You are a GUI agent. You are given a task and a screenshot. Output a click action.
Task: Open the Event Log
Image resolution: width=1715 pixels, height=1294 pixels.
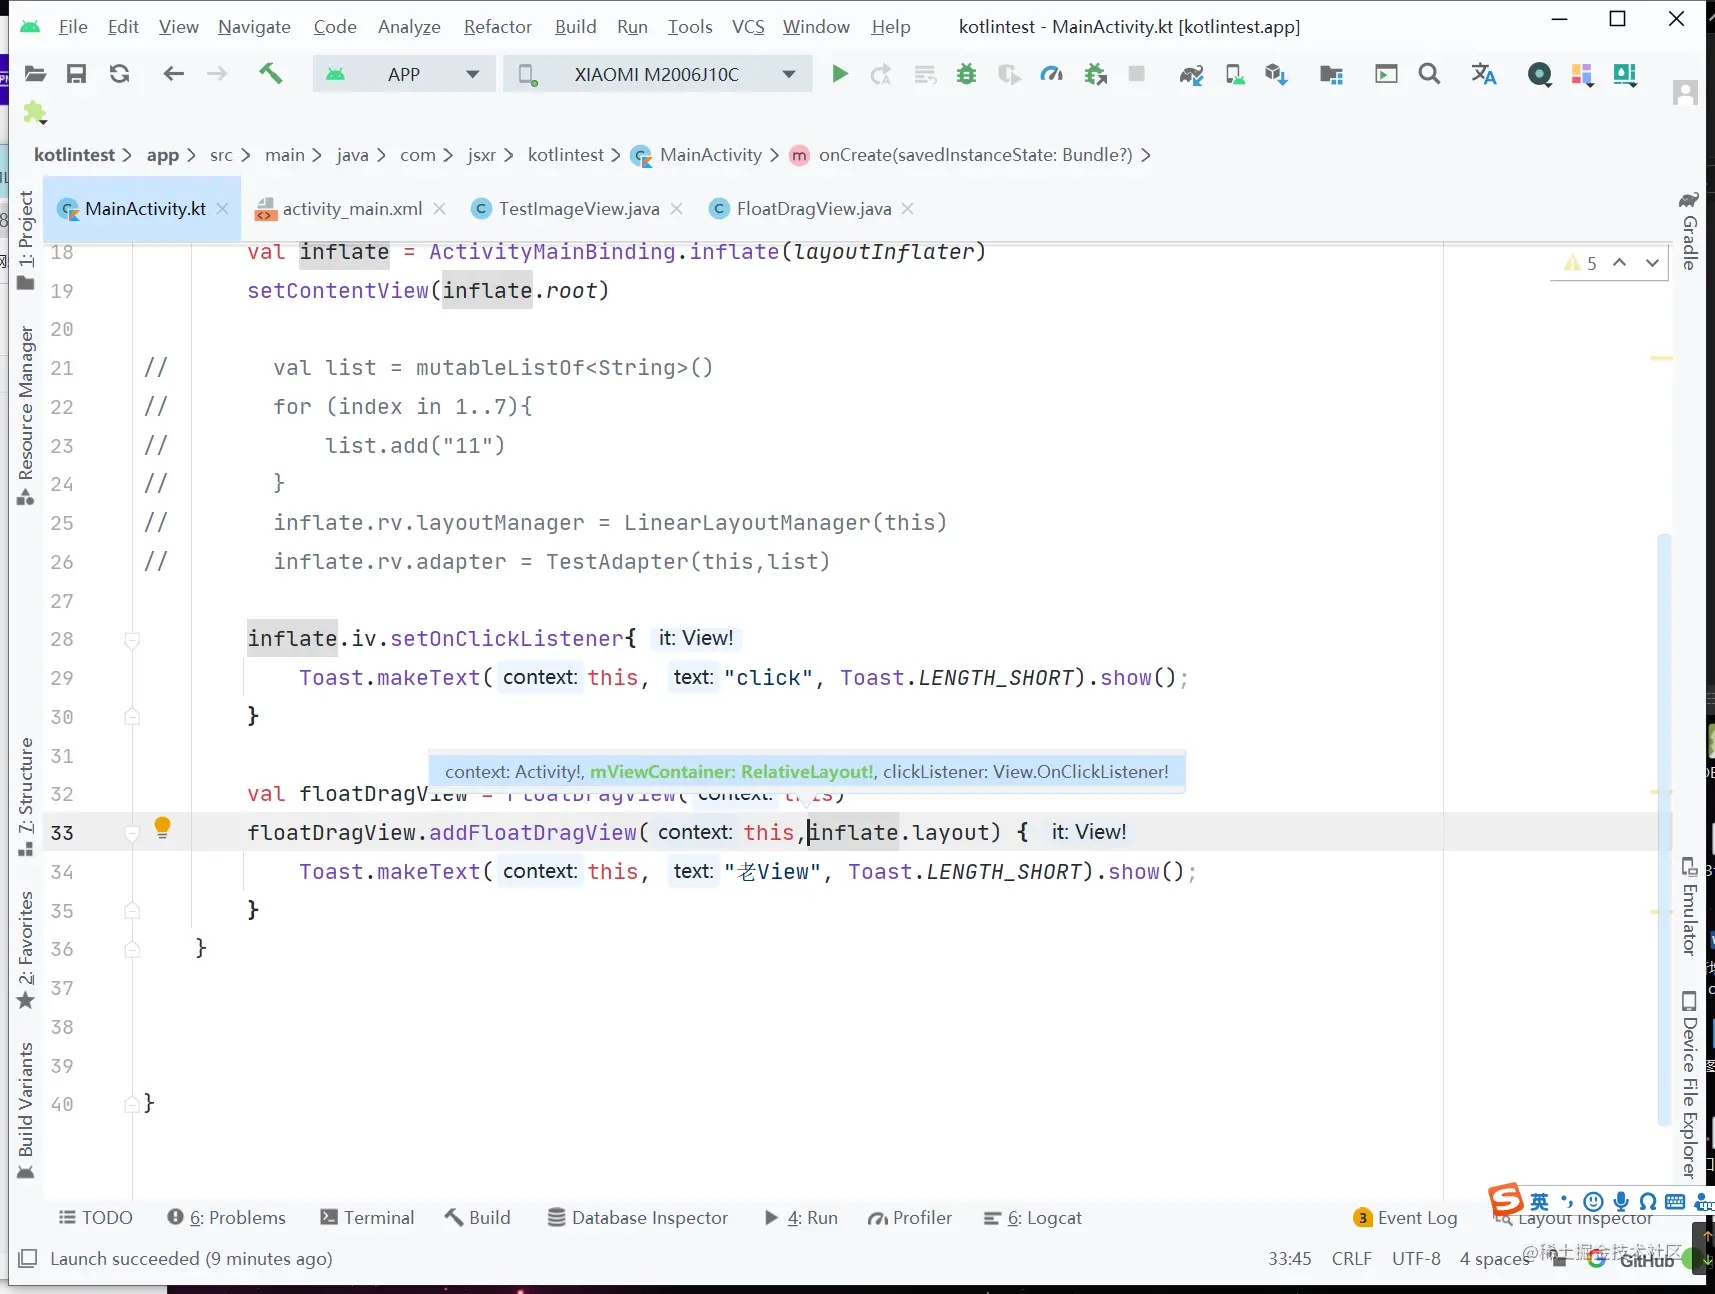click(1405, 1217)
